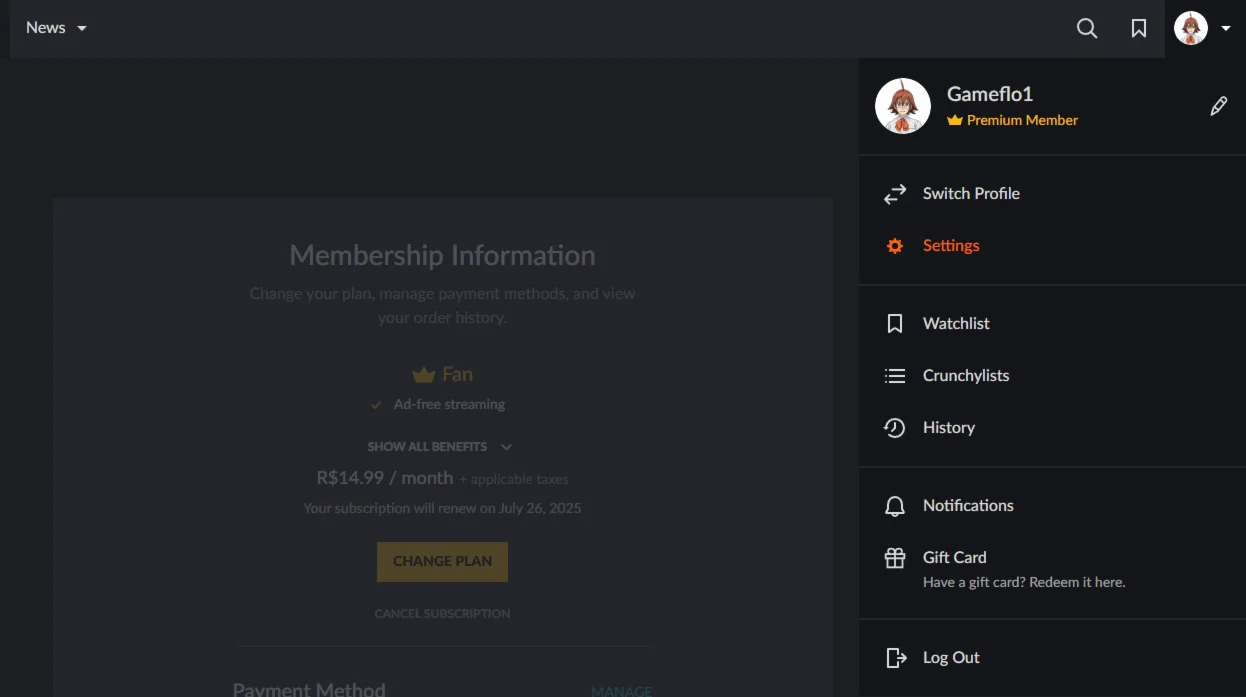
Task: Select Log Out text in menu
Action: coord(951,658)
